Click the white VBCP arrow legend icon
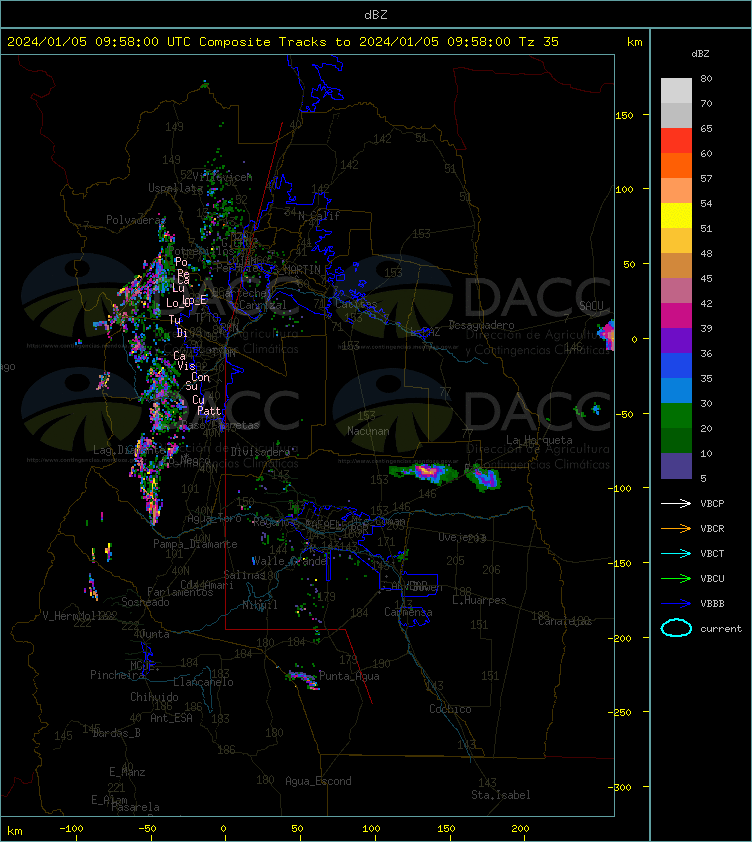752x842 pixels. [x=676, y=503]
